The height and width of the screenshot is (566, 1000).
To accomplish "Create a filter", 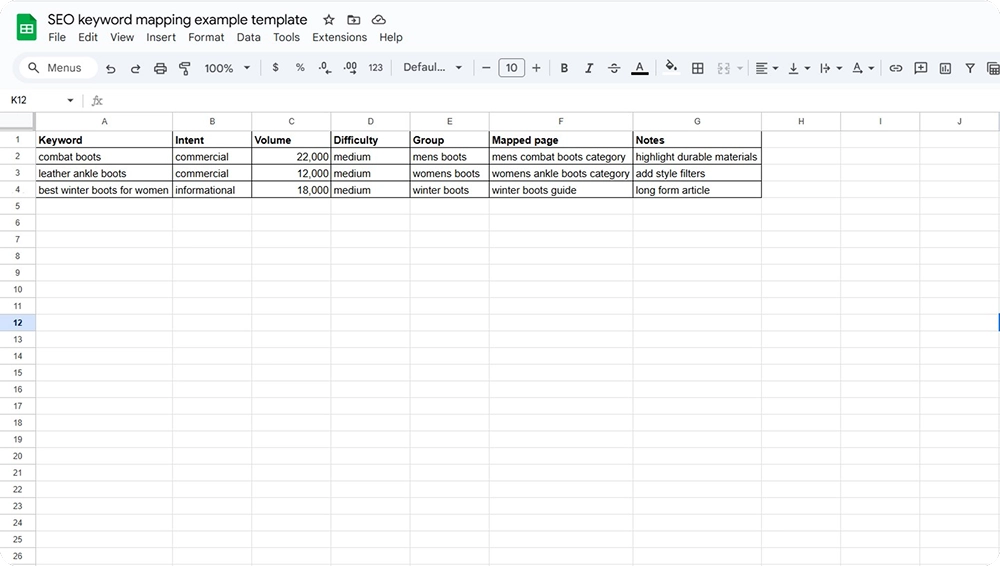I will click(x=970, y=68).
